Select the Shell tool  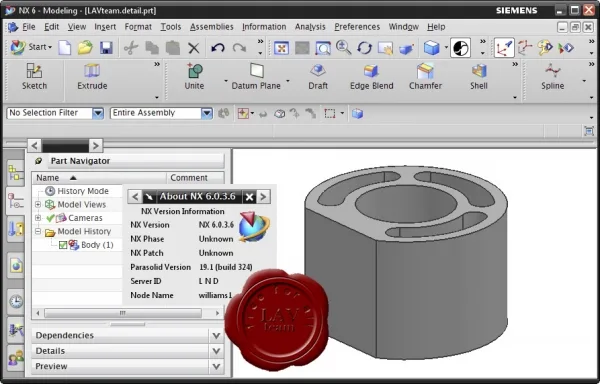coord(479,76)
